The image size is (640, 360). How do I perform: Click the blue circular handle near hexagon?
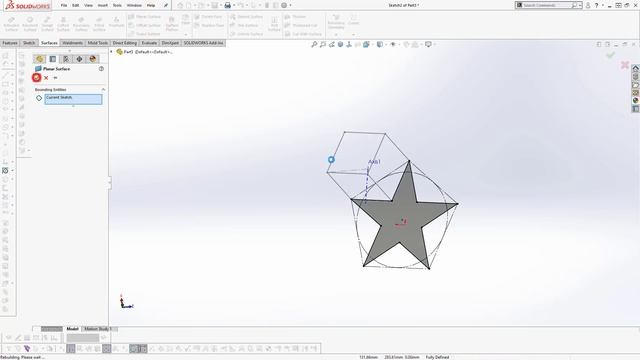[x=331, y=160]
